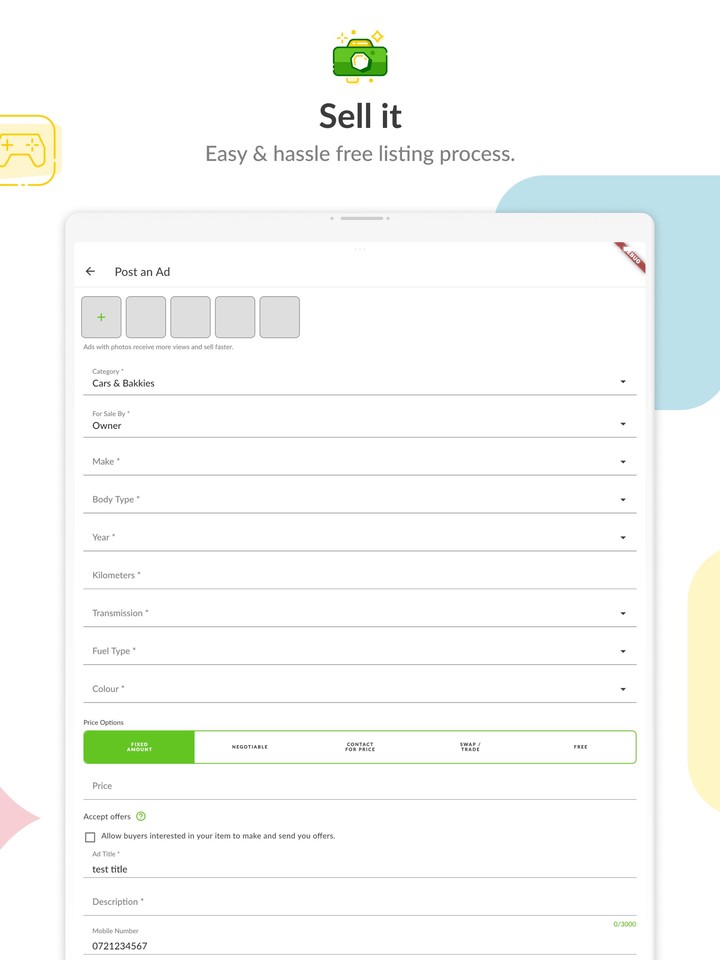Select the last empty photo slot
This screenshot has width=720, height=960.
pyautogui.click(x=279, y=317)
